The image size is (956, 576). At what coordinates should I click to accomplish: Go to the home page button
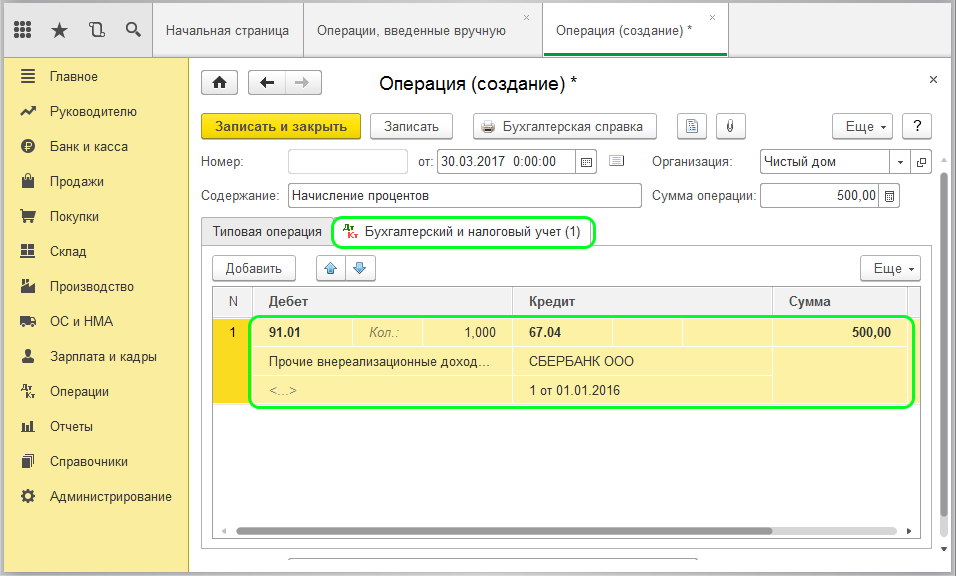[219, 82]
